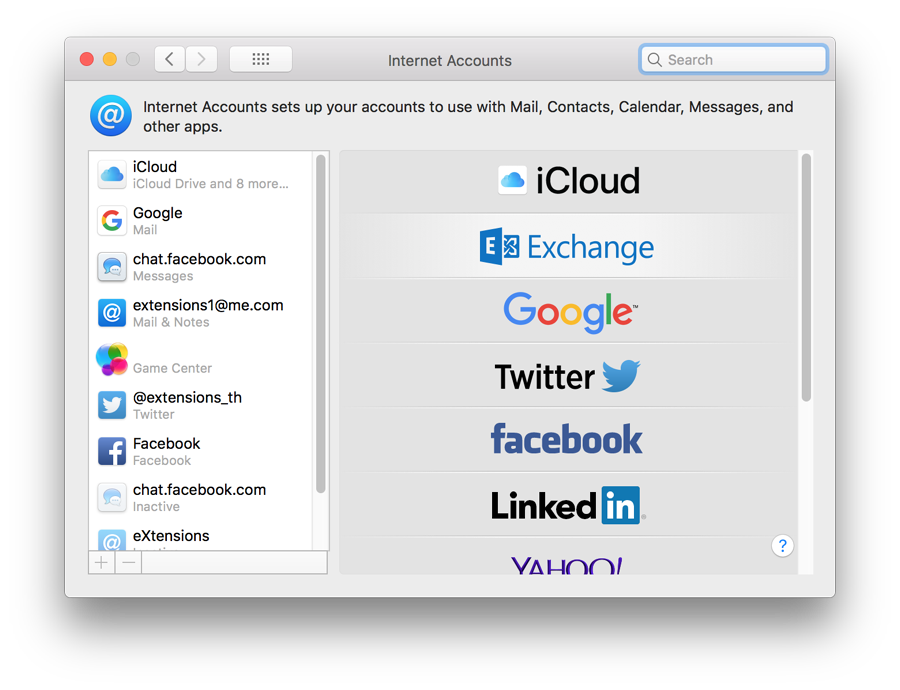The height and width of the screenshot is (690, 900).
Task: Open help with the question mark button
Action: 782,546
